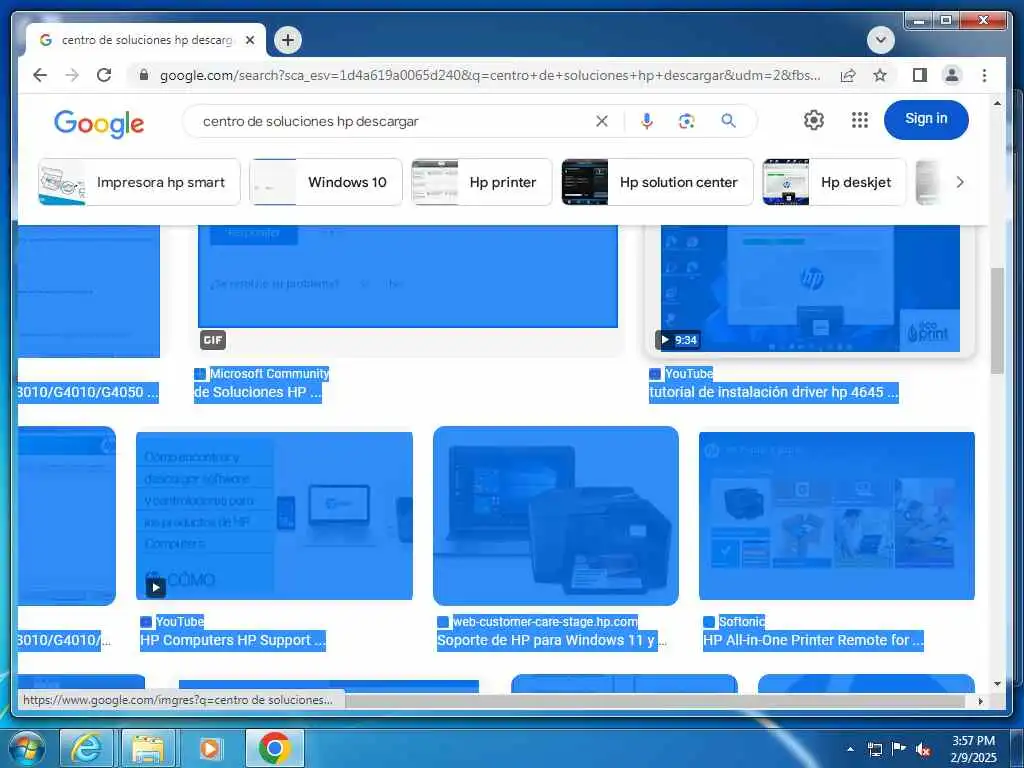Open 'HP Computers HP Support ...' link
The image size is (1024, 768).
click(x=232, y=641)
